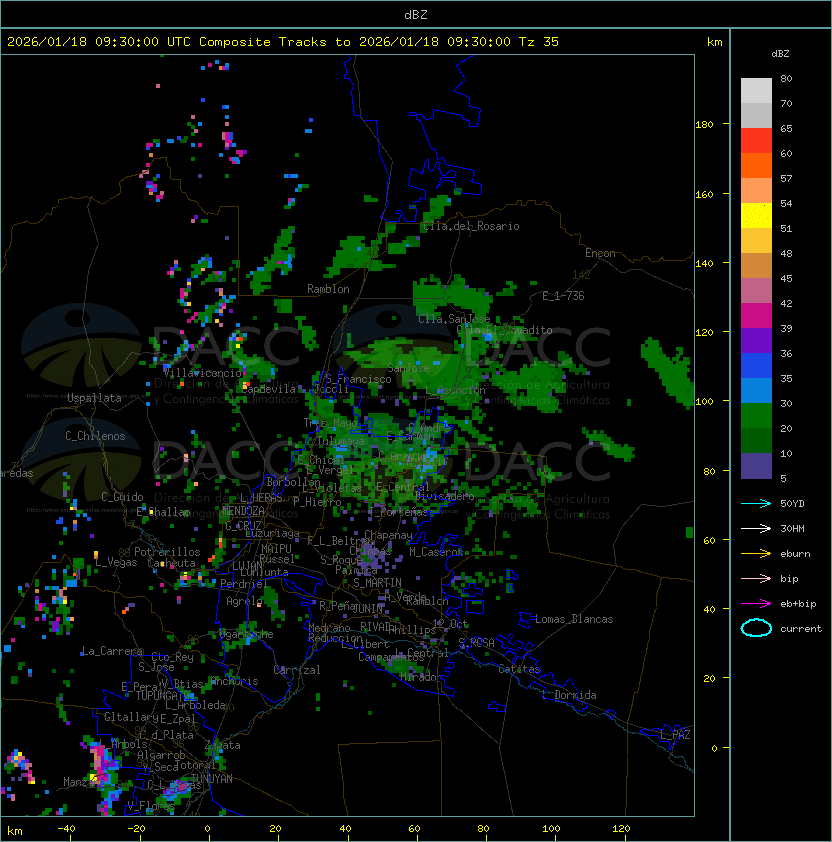Pick the bright yellow 54 dBZ swatch
The height and width of the screenshot is (842, 832).
(756, 215)
